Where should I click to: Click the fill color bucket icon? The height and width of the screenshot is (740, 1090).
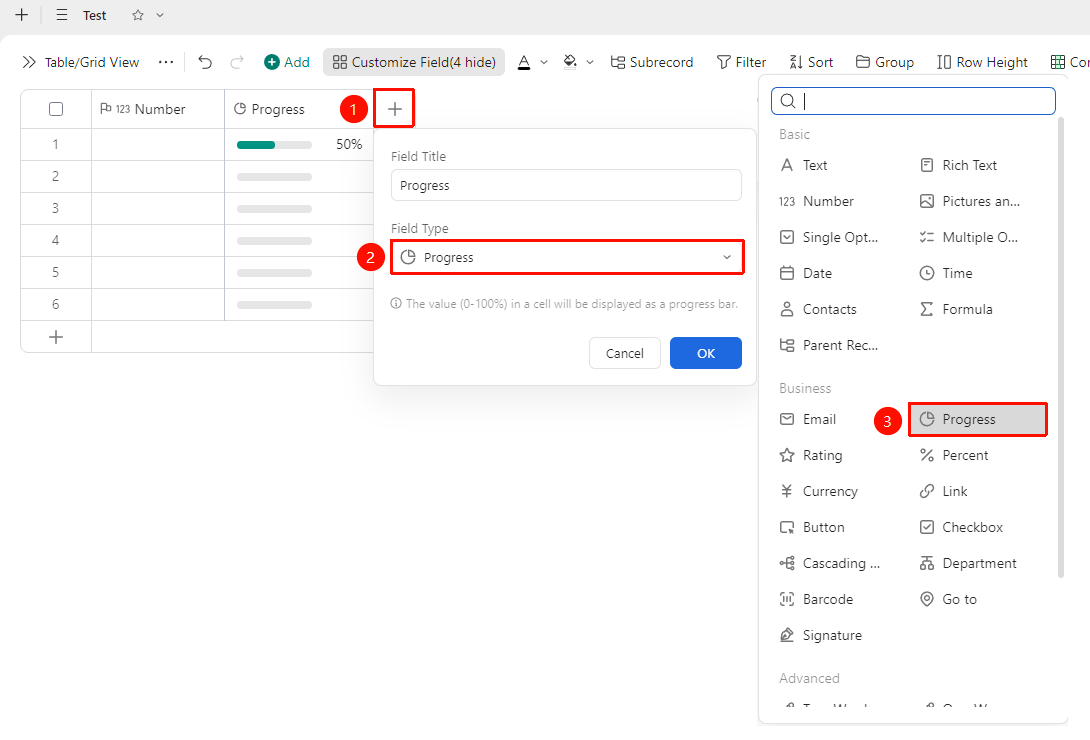[570, 62]
